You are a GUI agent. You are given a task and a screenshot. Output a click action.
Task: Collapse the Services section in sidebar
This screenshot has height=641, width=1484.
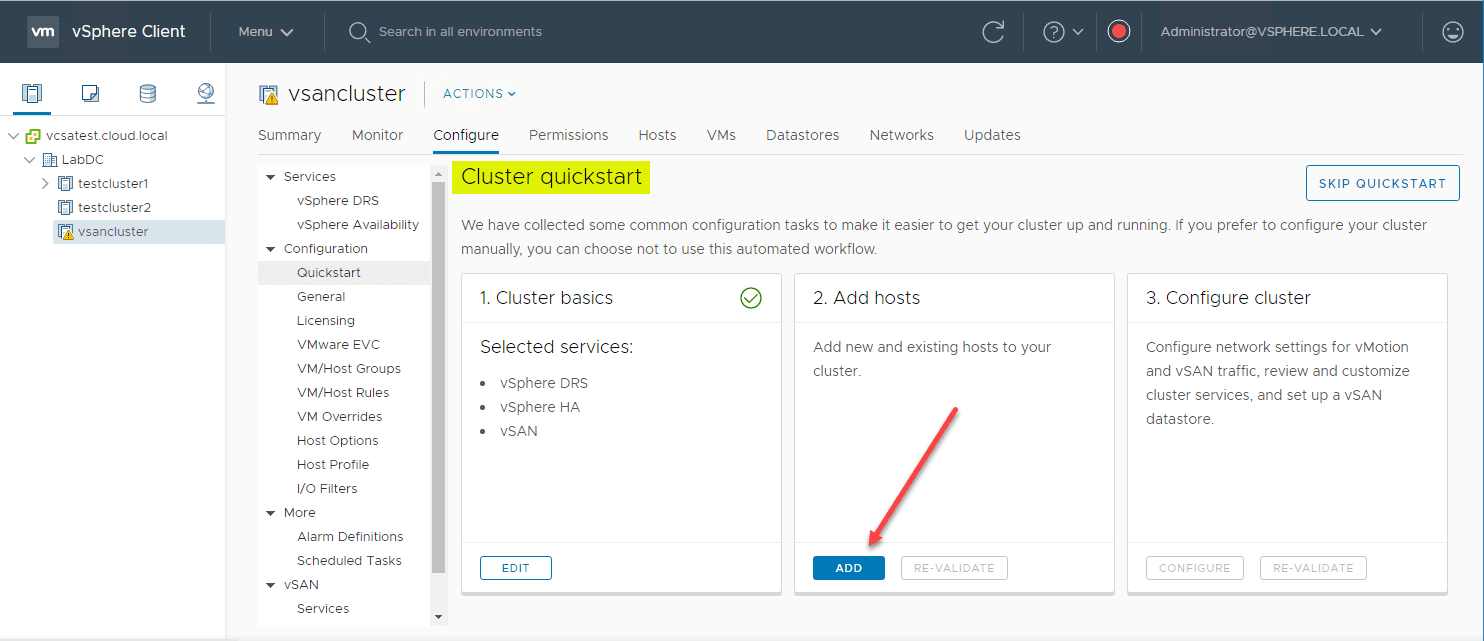point(270,177)
